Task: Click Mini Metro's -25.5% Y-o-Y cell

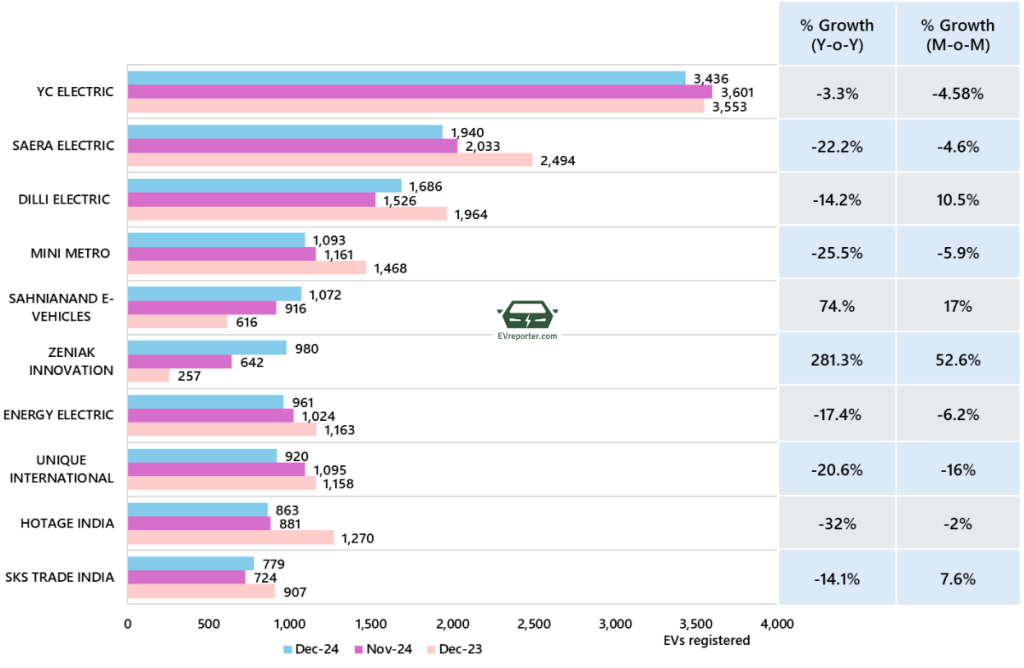Action: (x=836, y=253)
